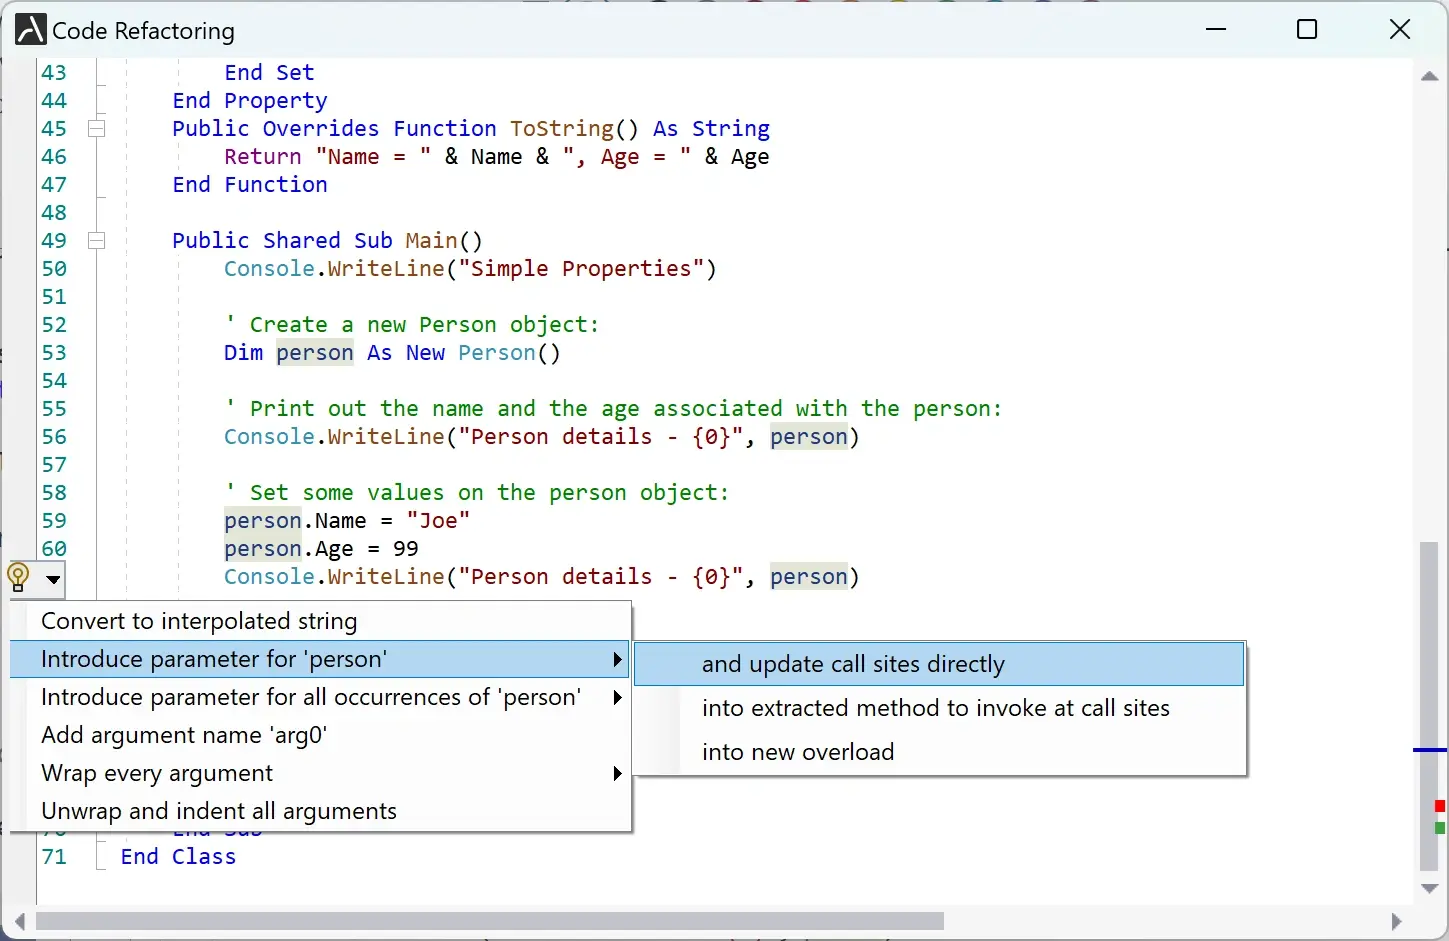Choose 'Unwrap and indent all arguments'

point(218,811)
